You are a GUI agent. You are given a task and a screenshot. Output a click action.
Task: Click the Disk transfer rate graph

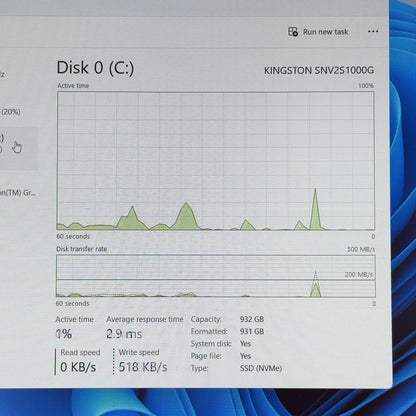[x=216, y=276]
